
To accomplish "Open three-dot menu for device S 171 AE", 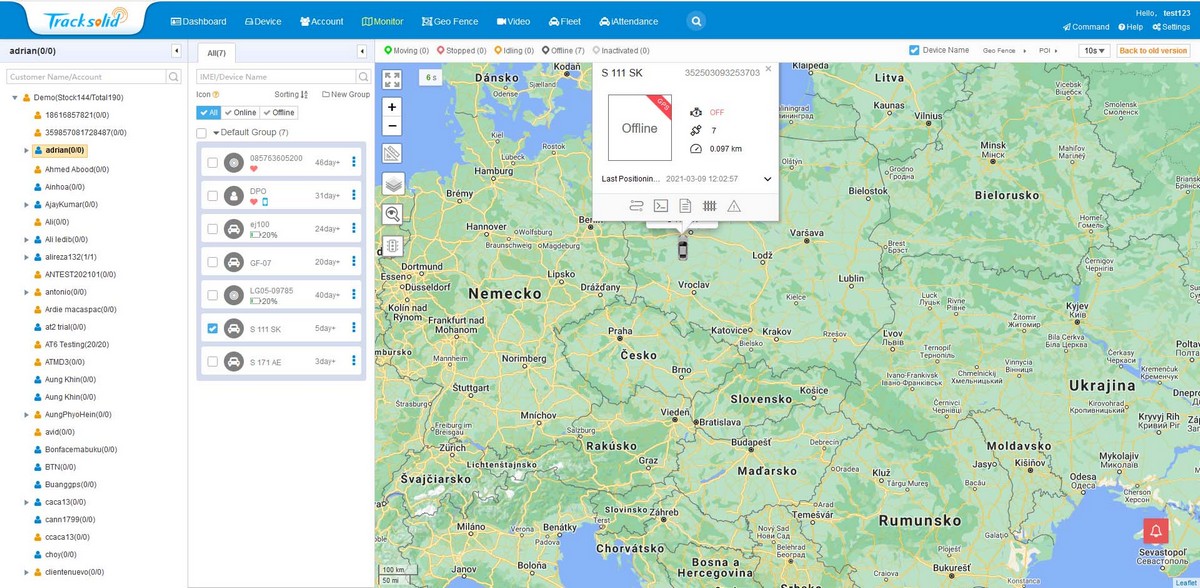I will (x=354, y=361).
